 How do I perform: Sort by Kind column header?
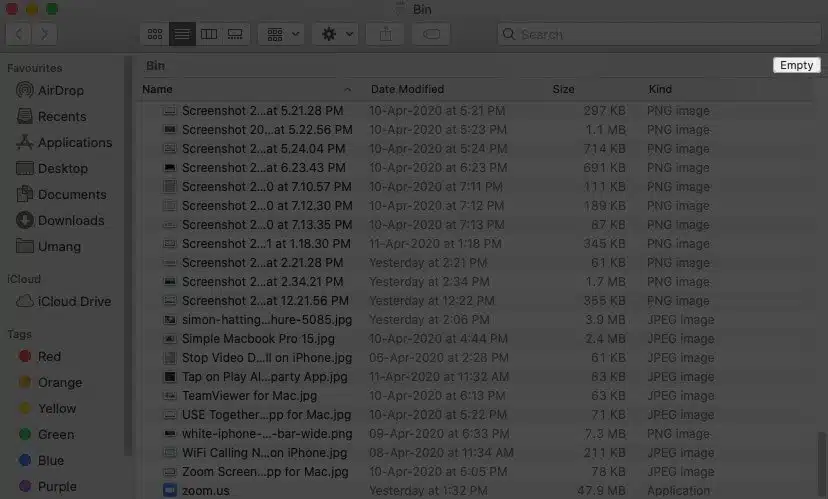(660, 89)
